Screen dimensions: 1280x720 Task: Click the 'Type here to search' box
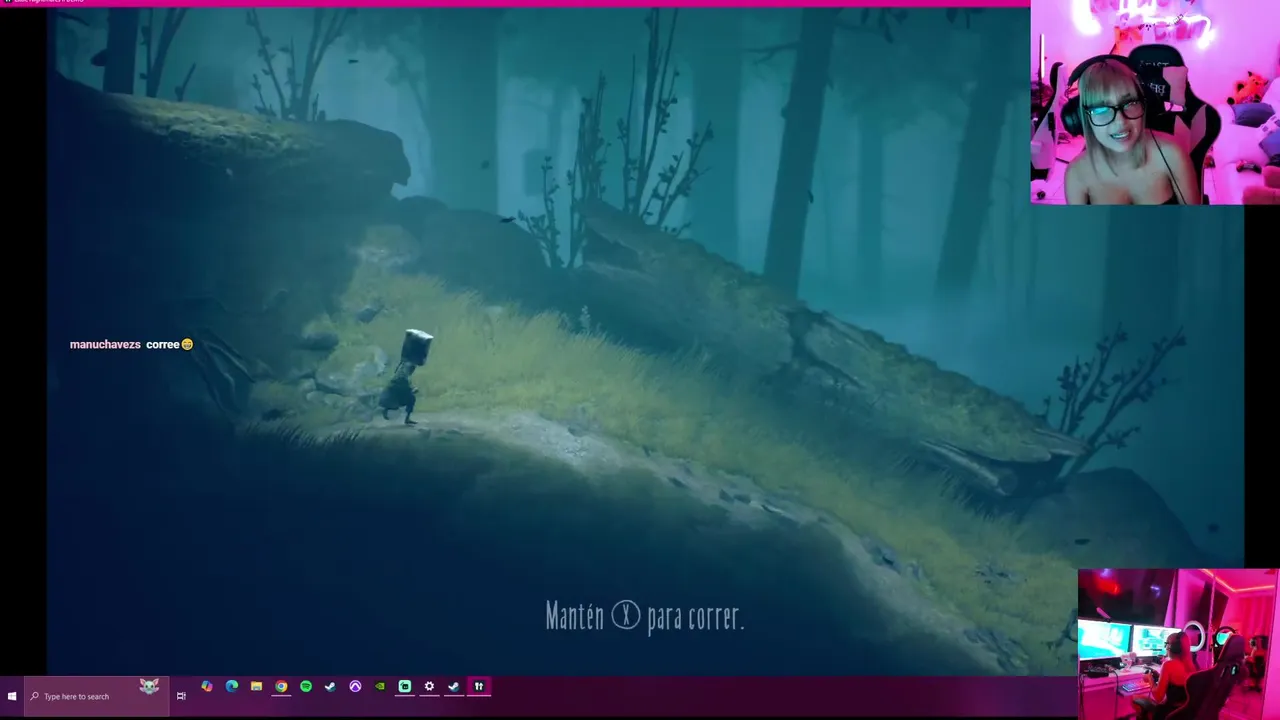pyautogui.click(x=95, y=696)
